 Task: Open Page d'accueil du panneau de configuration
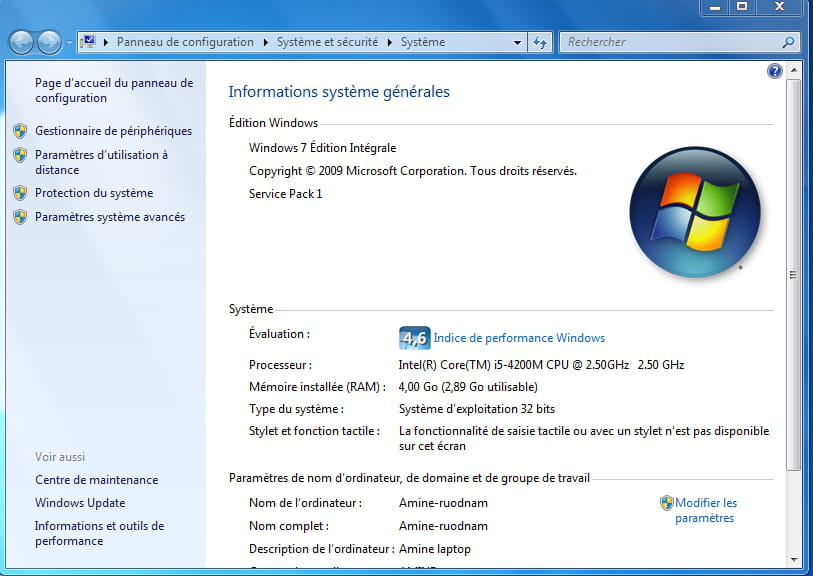(x=114, y=90)
